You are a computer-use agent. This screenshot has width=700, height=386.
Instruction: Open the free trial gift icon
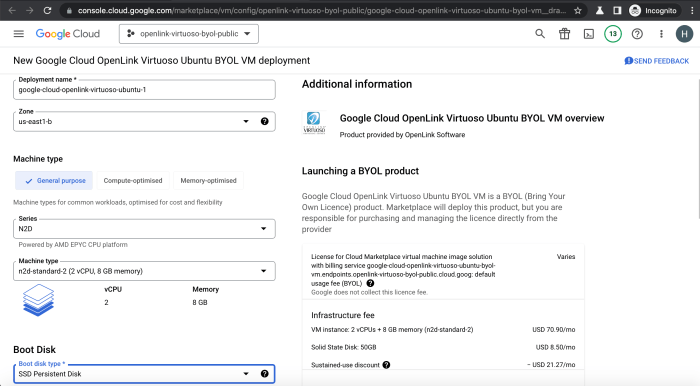[x=565, y=34]
